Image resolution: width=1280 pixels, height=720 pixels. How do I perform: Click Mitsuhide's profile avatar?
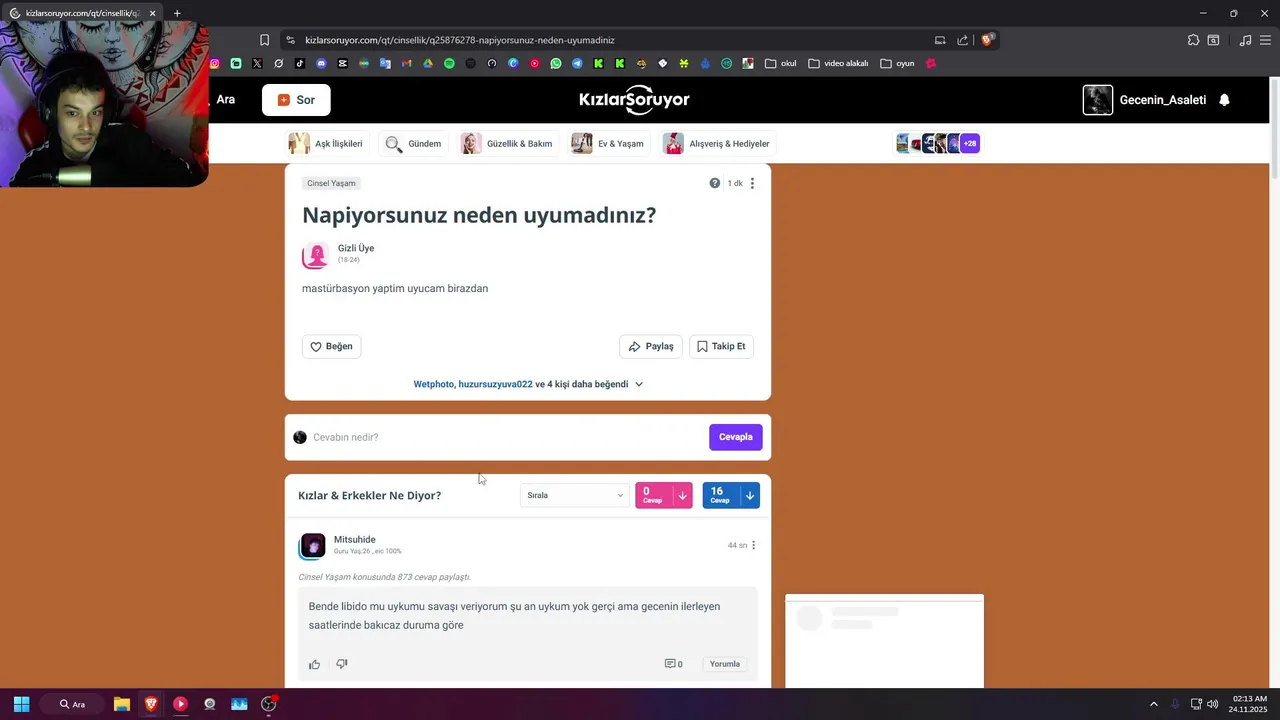(x=313, y=546)
